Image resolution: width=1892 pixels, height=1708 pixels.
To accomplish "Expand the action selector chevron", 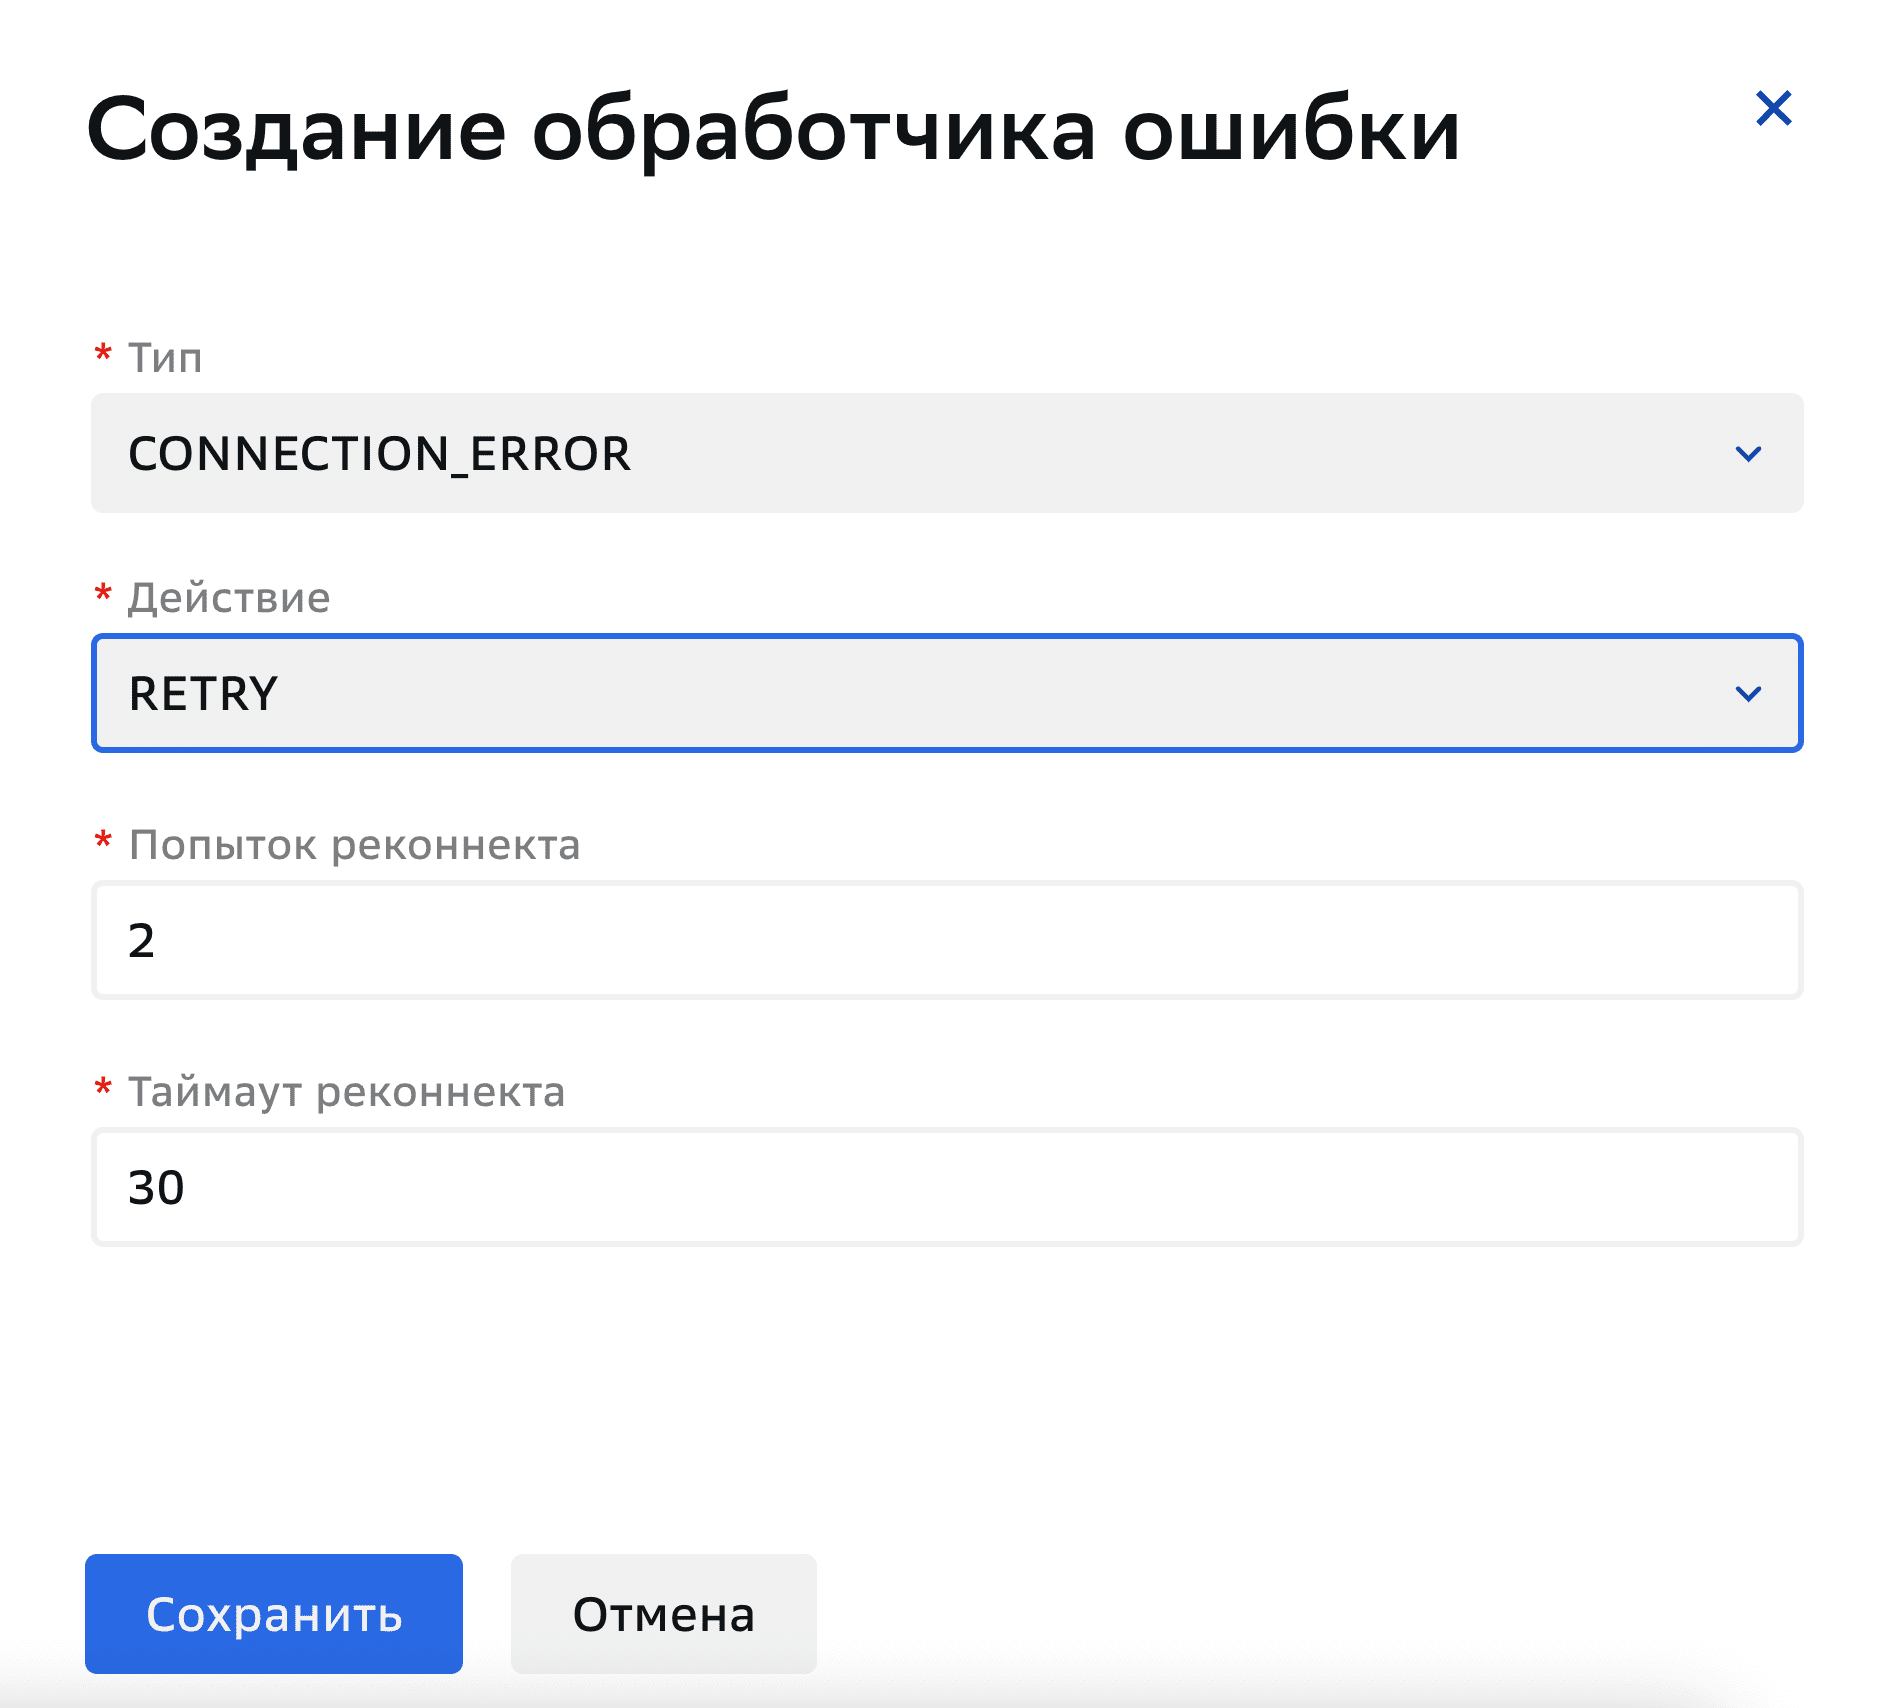I will coord(1748,692).
